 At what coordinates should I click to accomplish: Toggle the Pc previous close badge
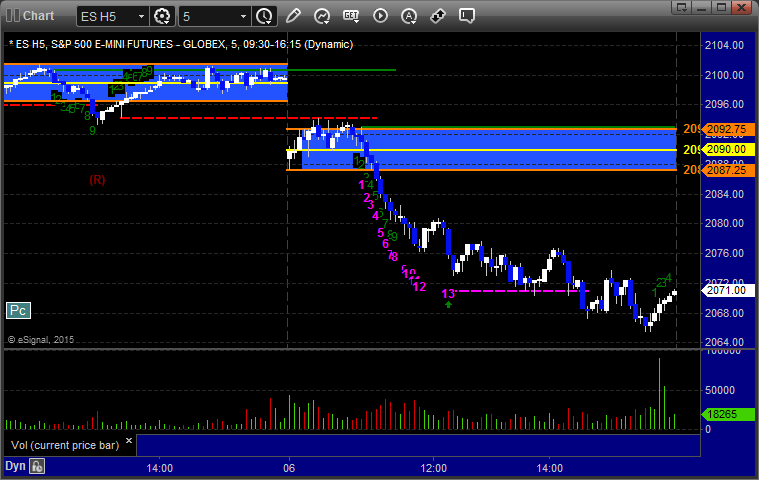click(x=17, y=311)
